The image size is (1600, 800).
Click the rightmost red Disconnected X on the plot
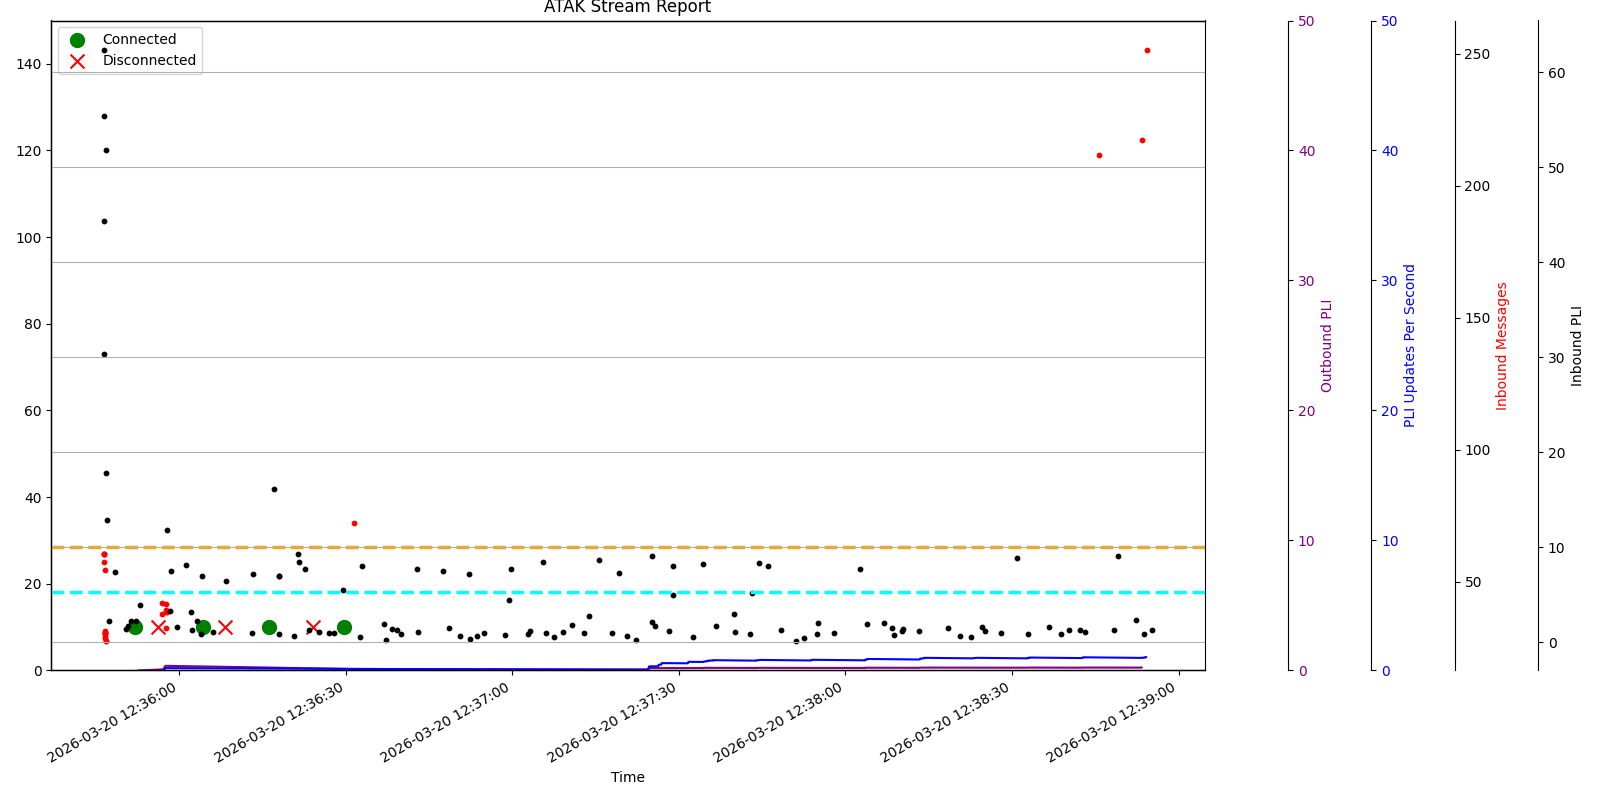pyautogui.click(x=313, y=627)
